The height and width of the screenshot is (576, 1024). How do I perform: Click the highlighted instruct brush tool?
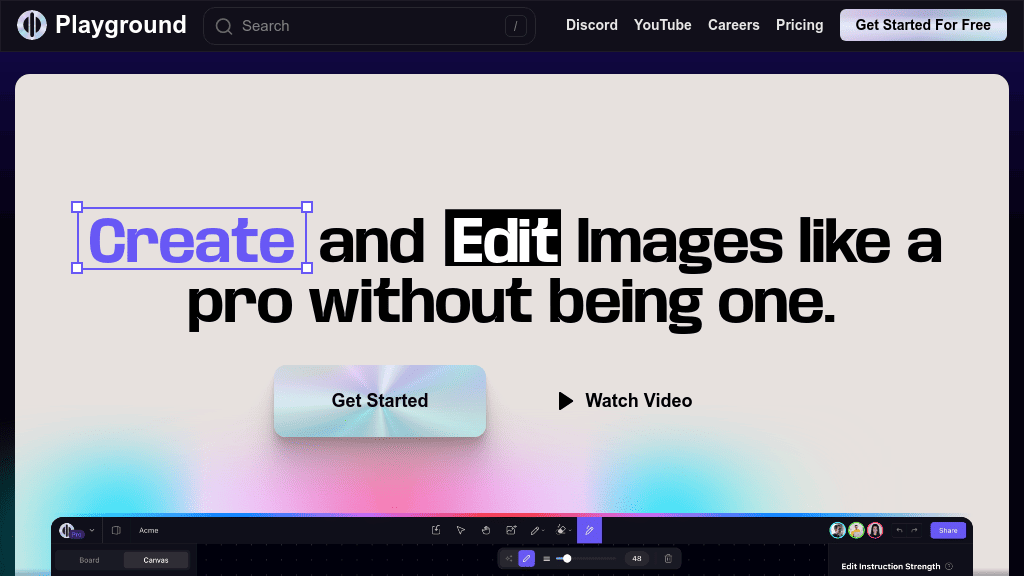tap(589, 530)
